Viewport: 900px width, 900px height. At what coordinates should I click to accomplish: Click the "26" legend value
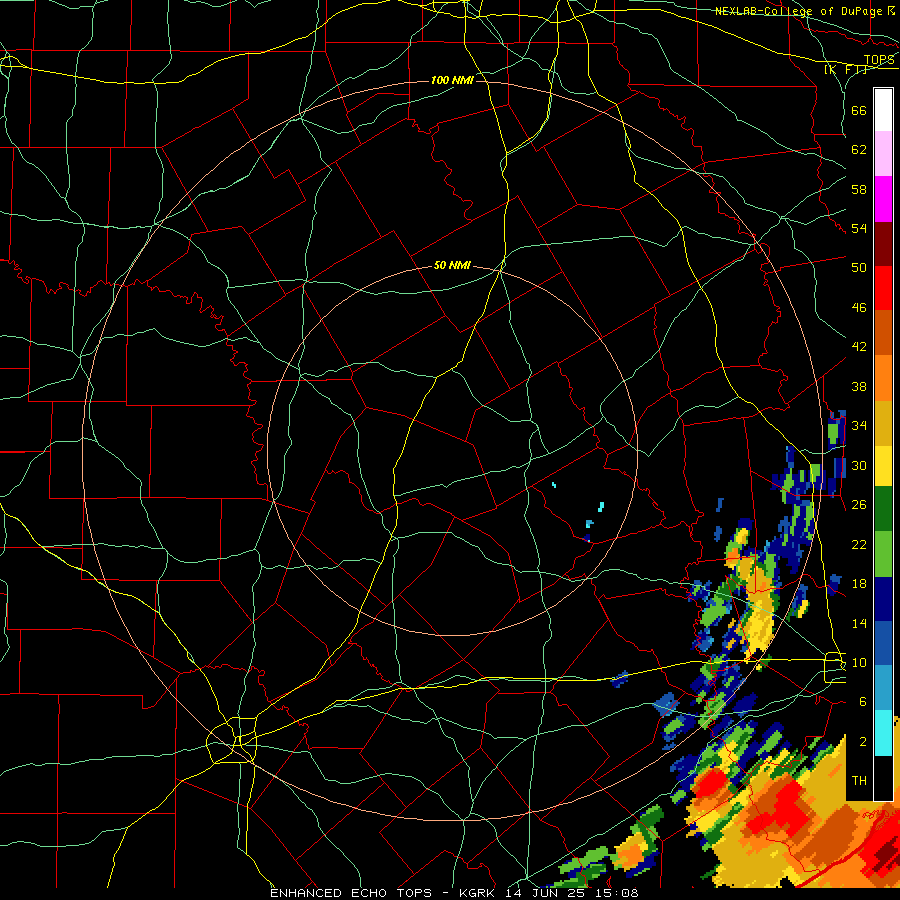[859, 505]
